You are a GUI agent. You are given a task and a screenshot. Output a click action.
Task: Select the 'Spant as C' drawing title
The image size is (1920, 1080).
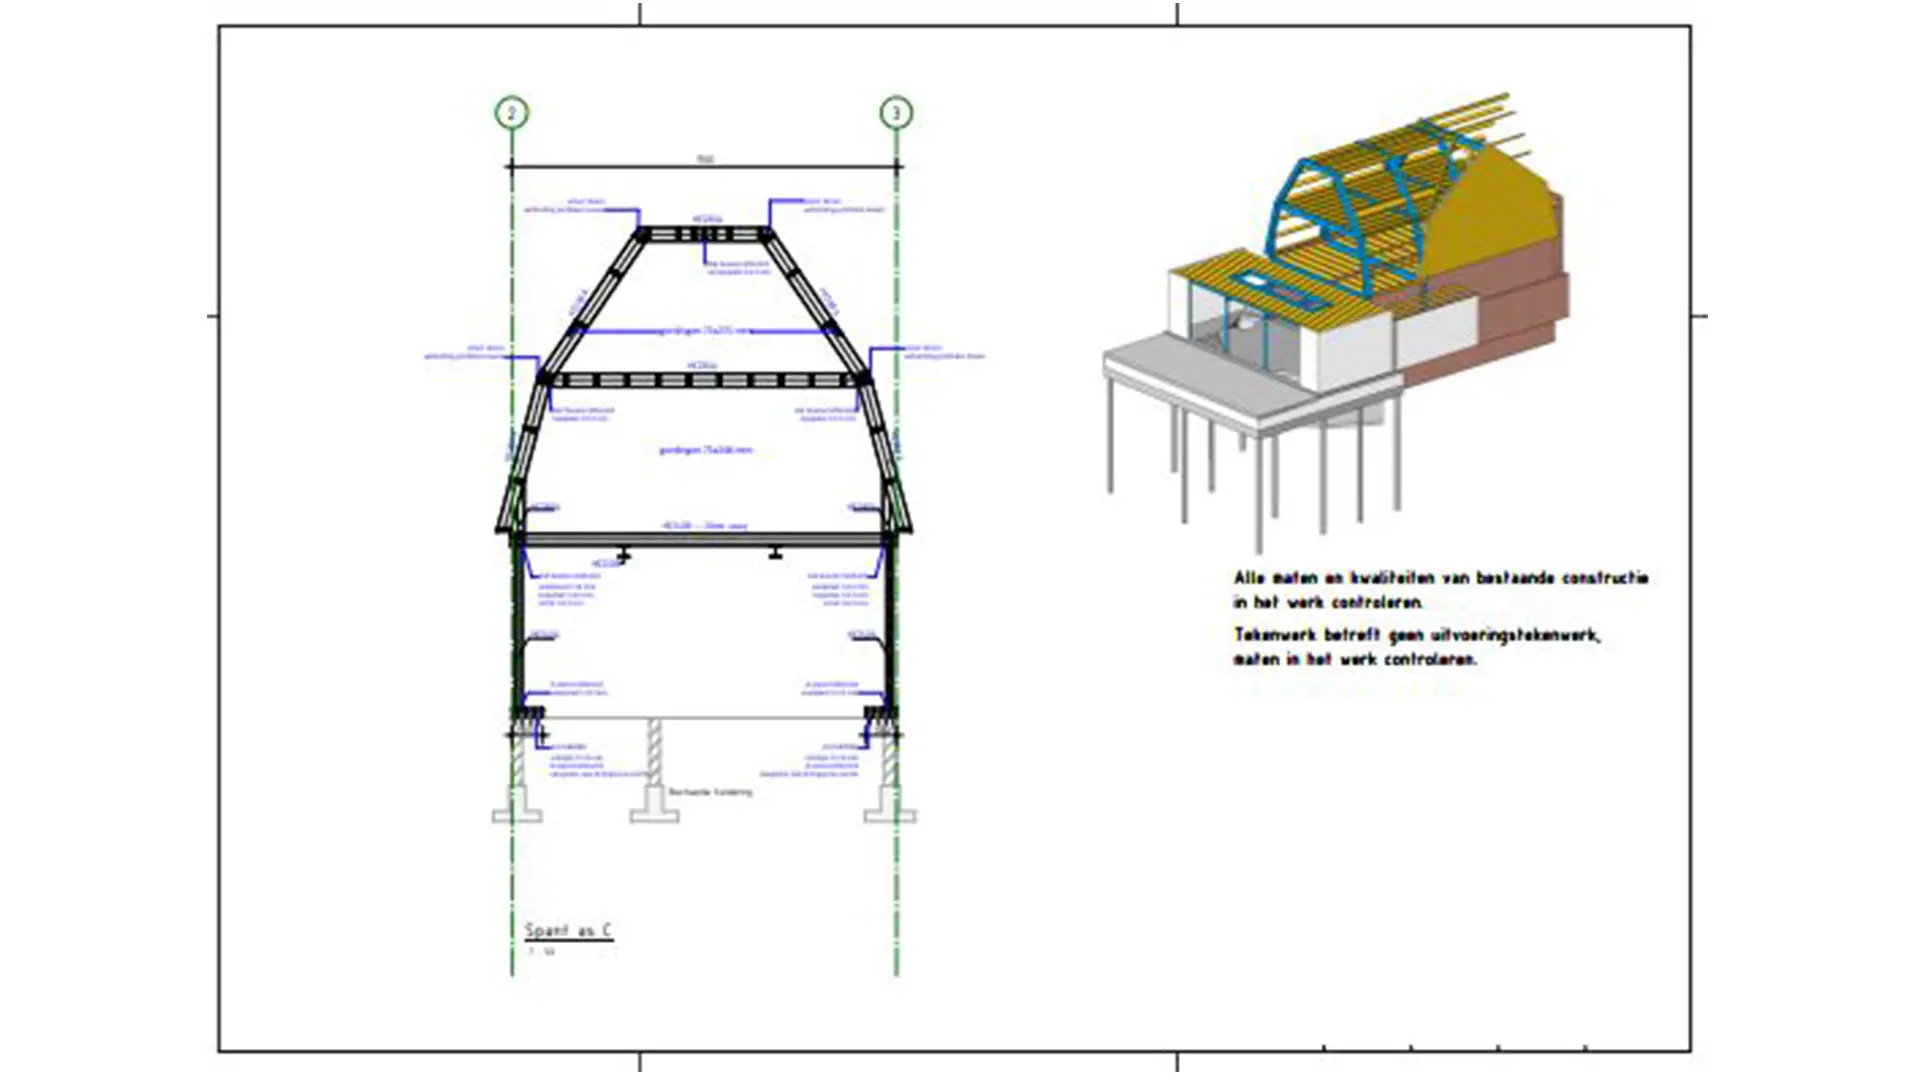(568, 931)
